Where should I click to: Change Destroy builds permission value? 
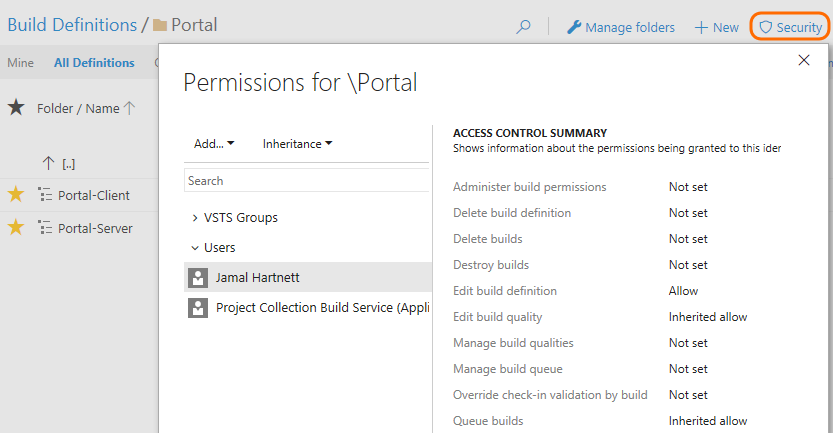coord(688,265)
